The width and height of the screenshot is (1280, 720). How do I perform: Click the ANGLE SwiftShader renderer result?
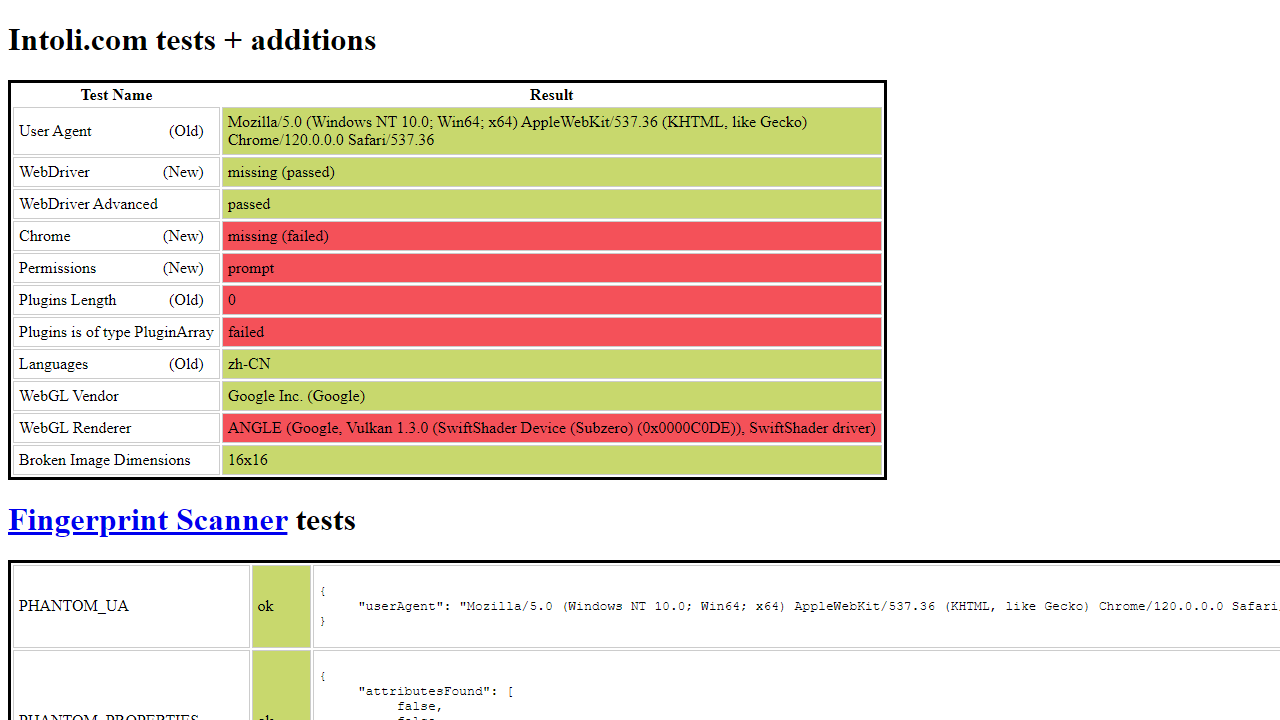point(552,428)
